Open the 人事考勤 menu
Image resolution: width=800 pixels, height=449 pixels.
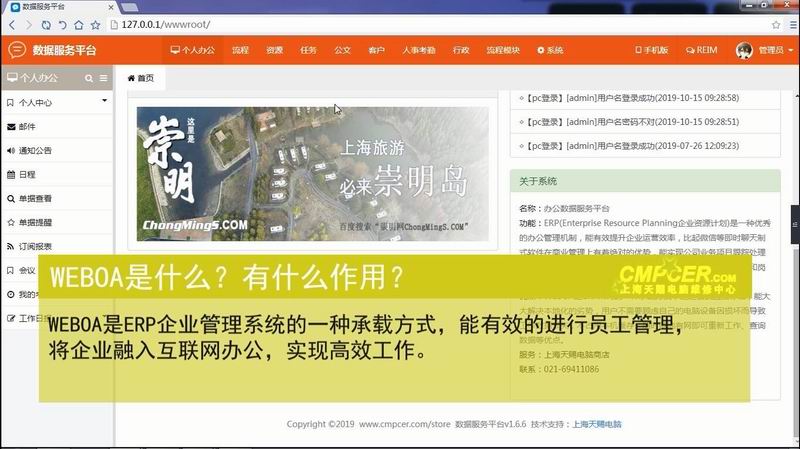(x=418, y=50)
